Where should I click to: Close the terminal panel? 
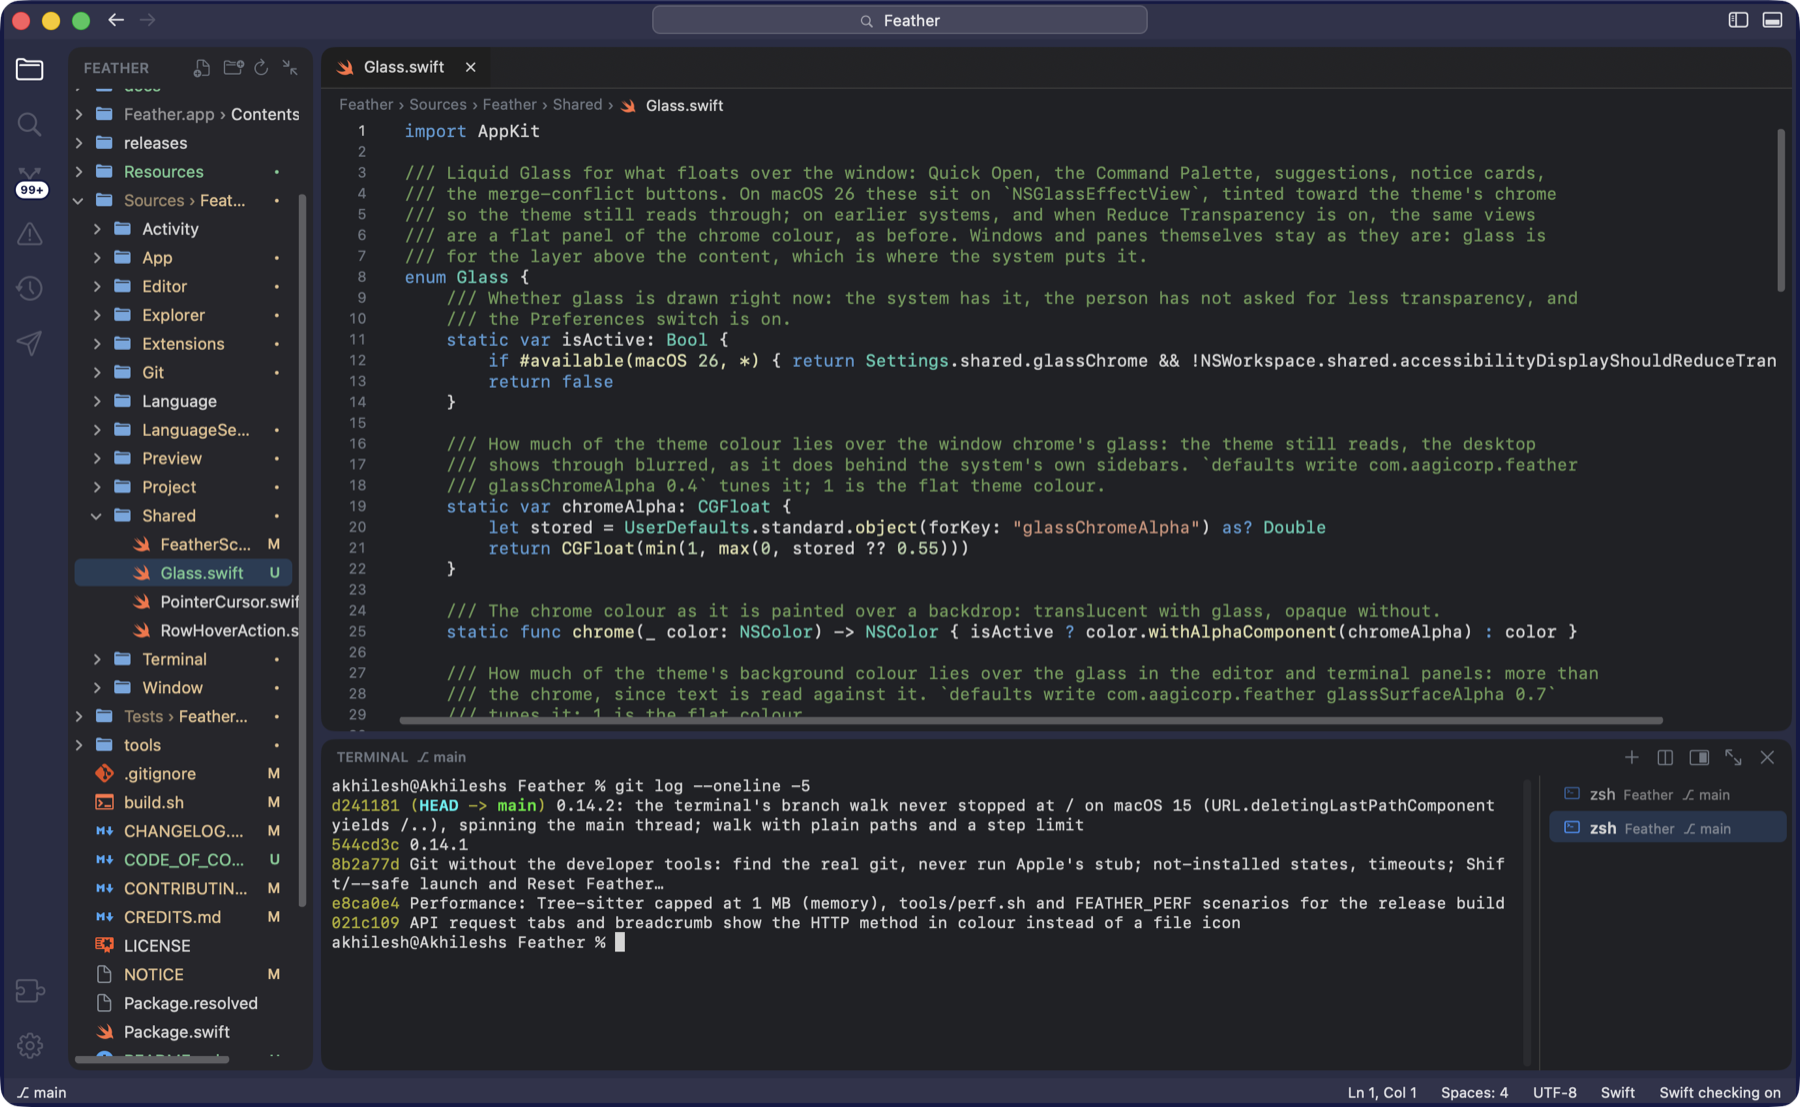1767,758
